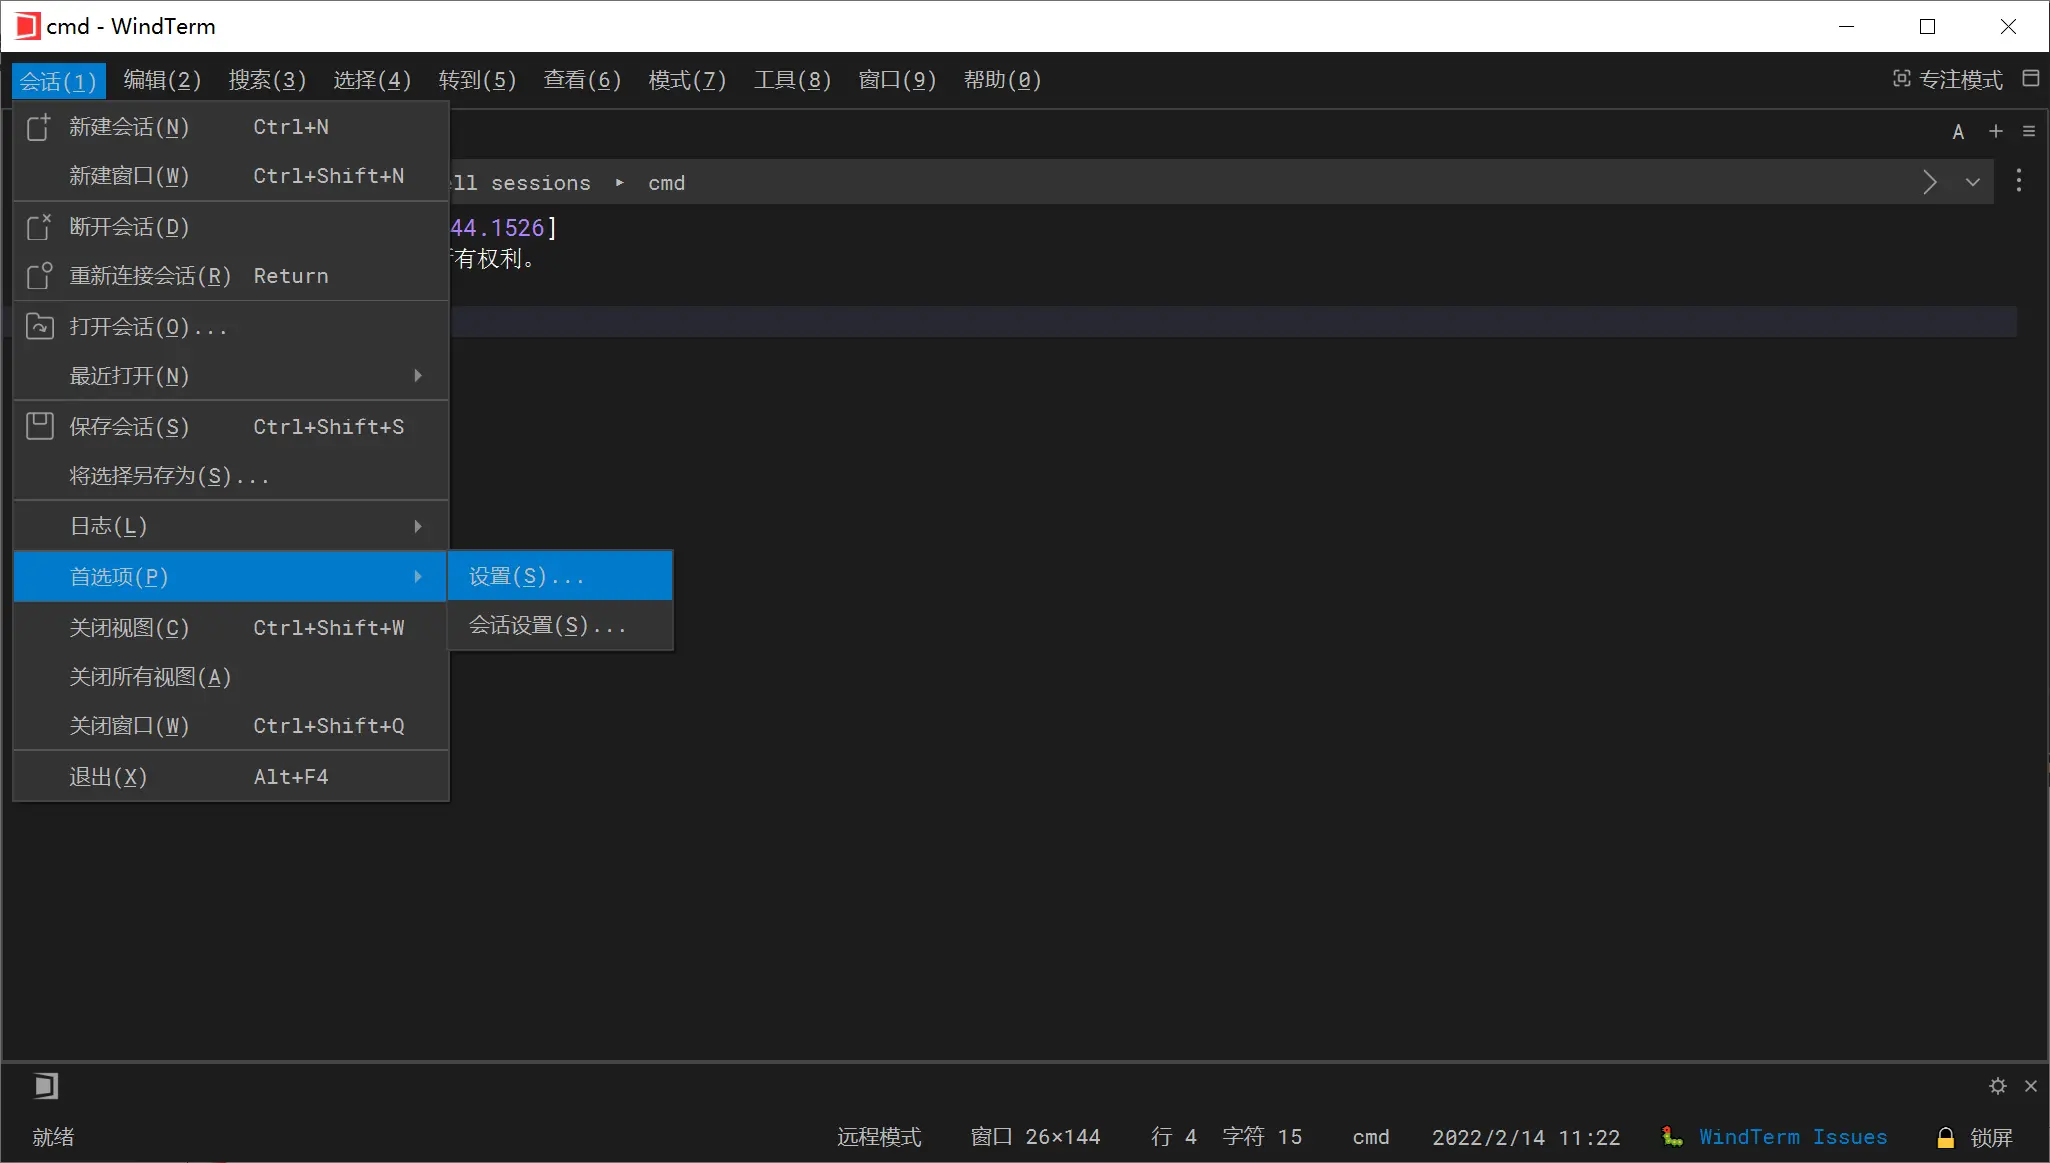This screenshot has width=2050, height=1163.
Task: Open the 工具(8) menu
Action: (792, 80)
